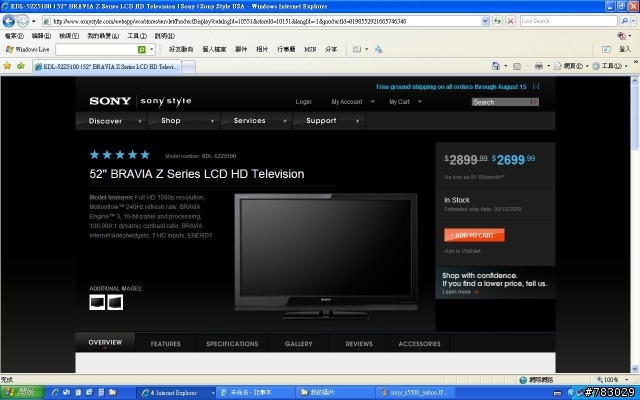
Task: Switch to the ACCESSORIES tab
Action: (x=419, y=343)
